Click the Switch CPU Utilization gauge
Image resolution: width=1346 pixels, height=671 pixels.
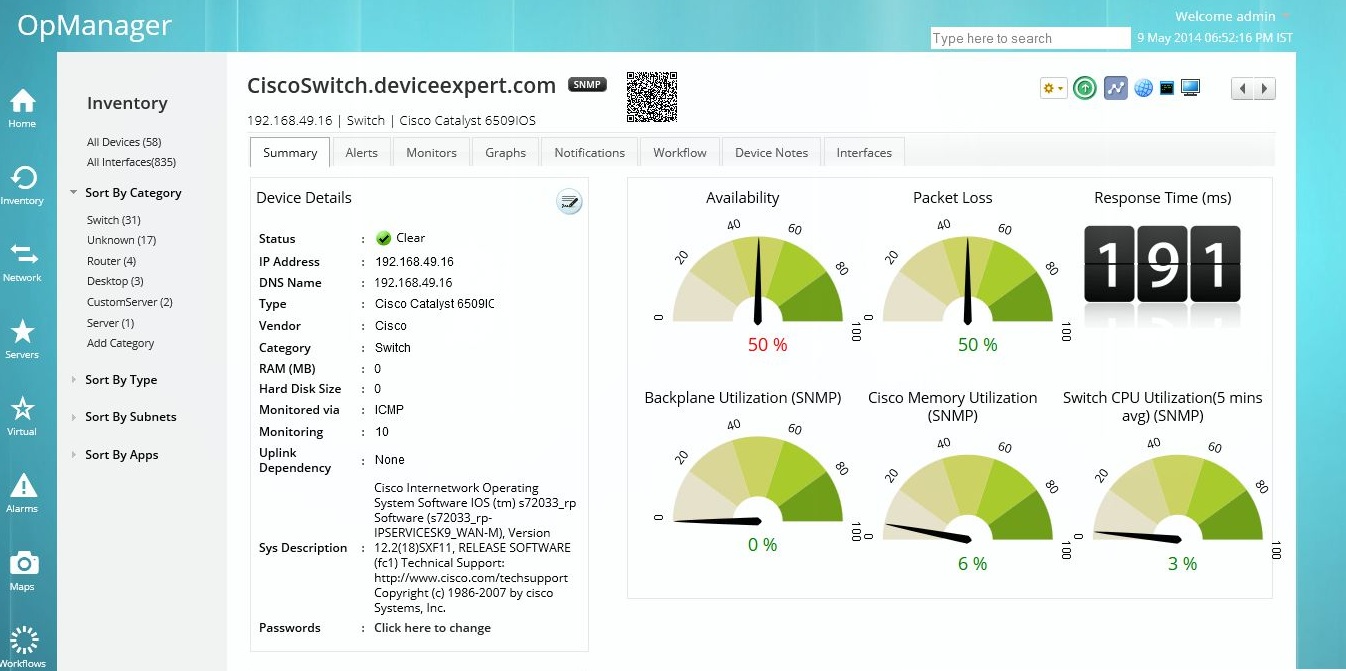point(1177,498)
